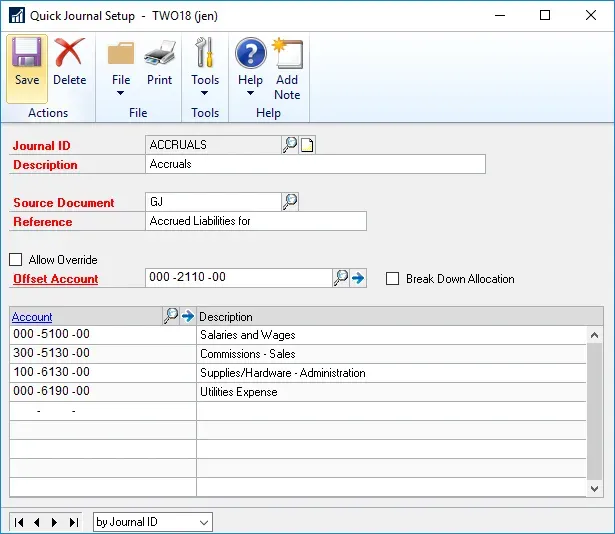Image resolution: width=615 pixels, height=534 pixels.
Task: Check the Break Down Allocation box
Action: pos(393,279)
